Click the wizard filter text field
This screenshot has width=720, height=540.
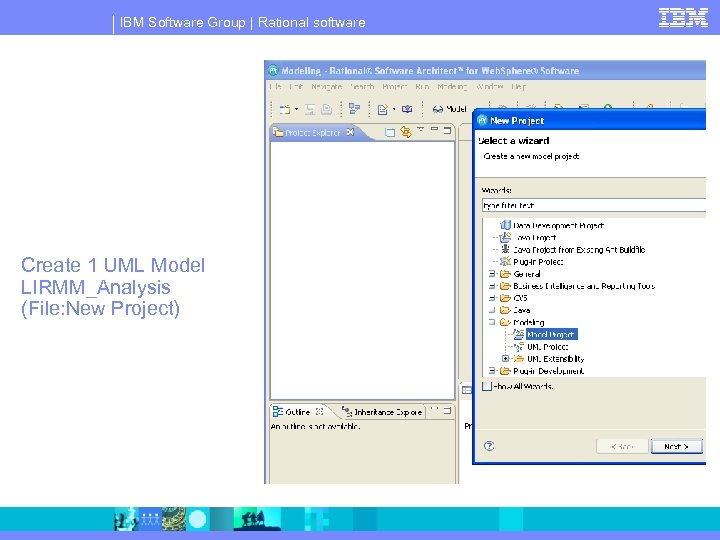click(x=594, y=205)
